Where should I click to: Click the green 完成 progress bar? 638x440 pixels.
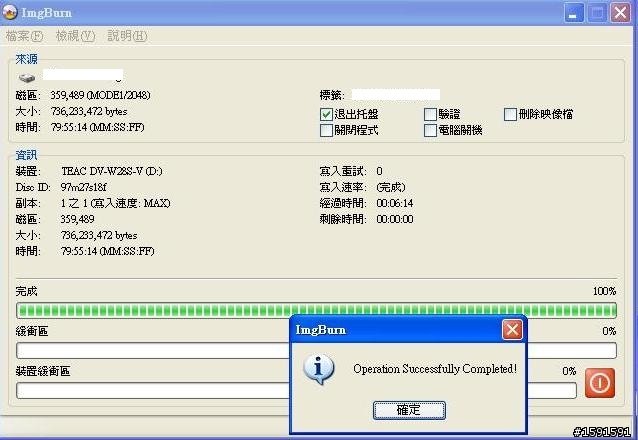point(316,311)
